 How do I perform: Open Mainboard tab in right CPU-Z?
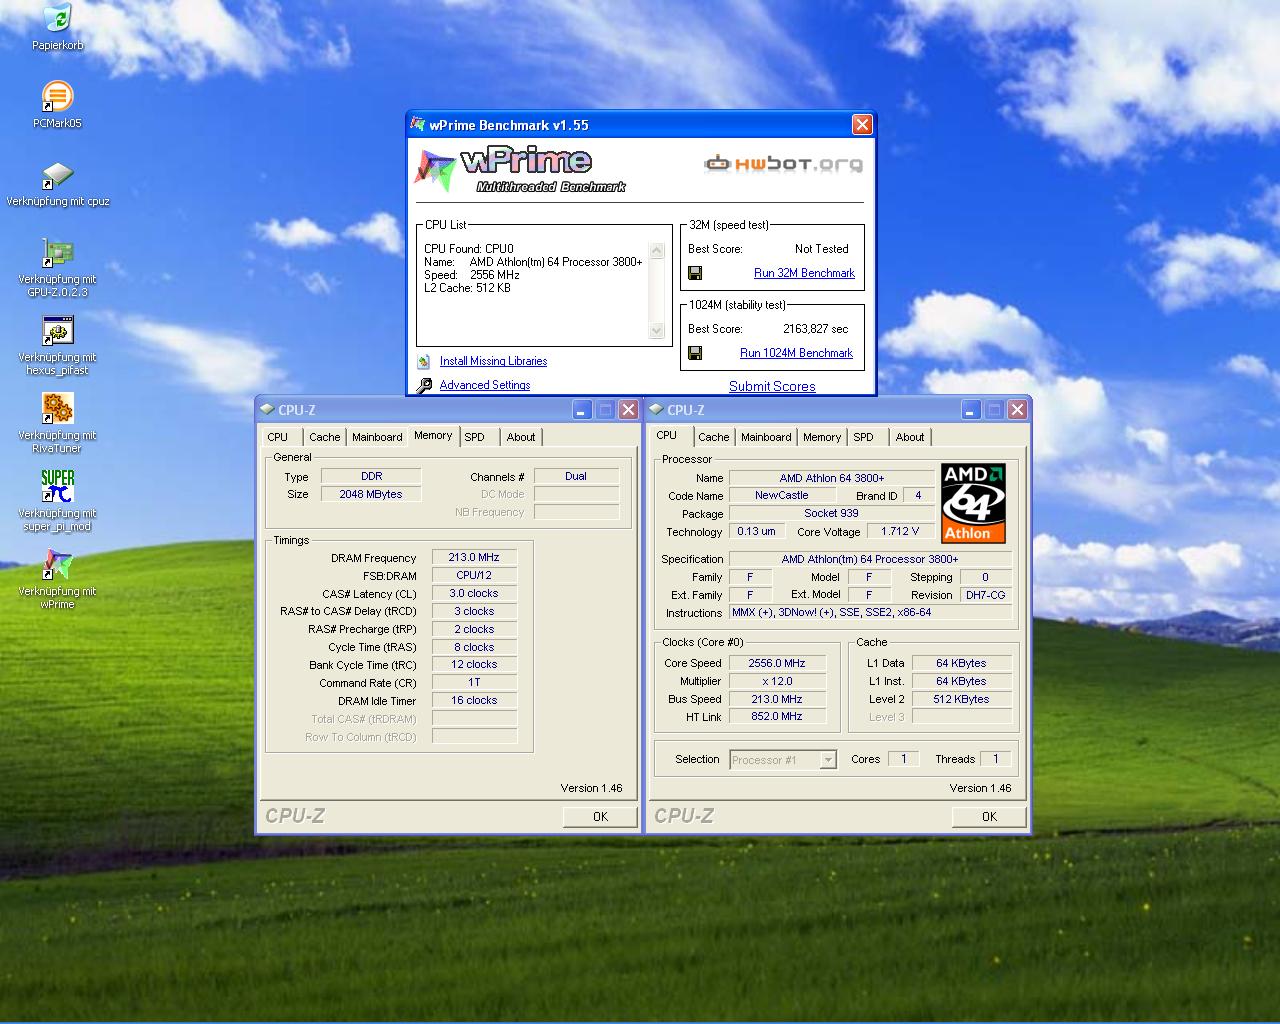coord(766,437)
